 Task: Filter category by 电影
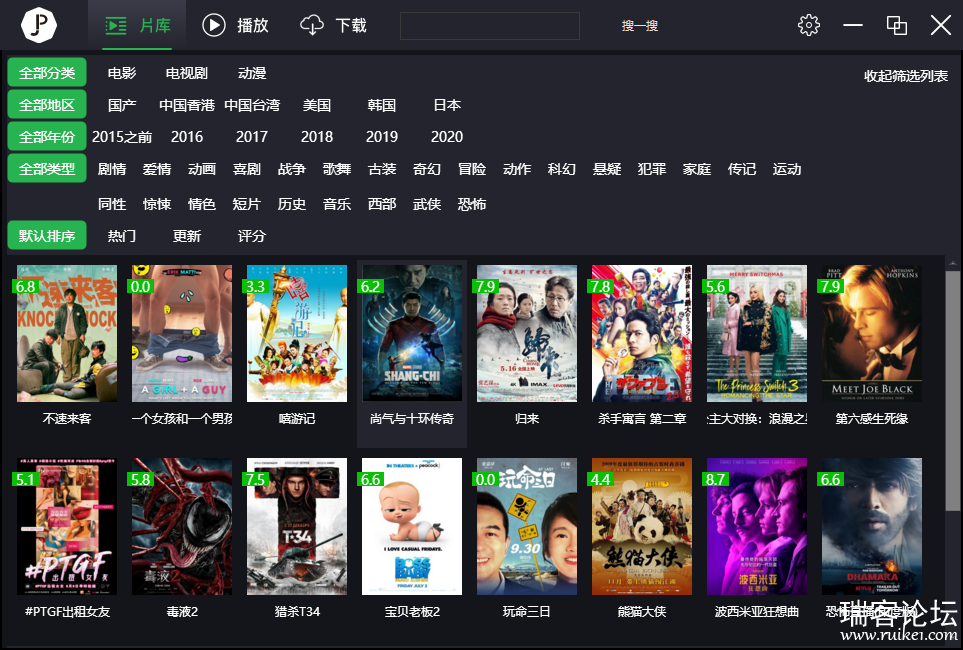coord(122,73)
